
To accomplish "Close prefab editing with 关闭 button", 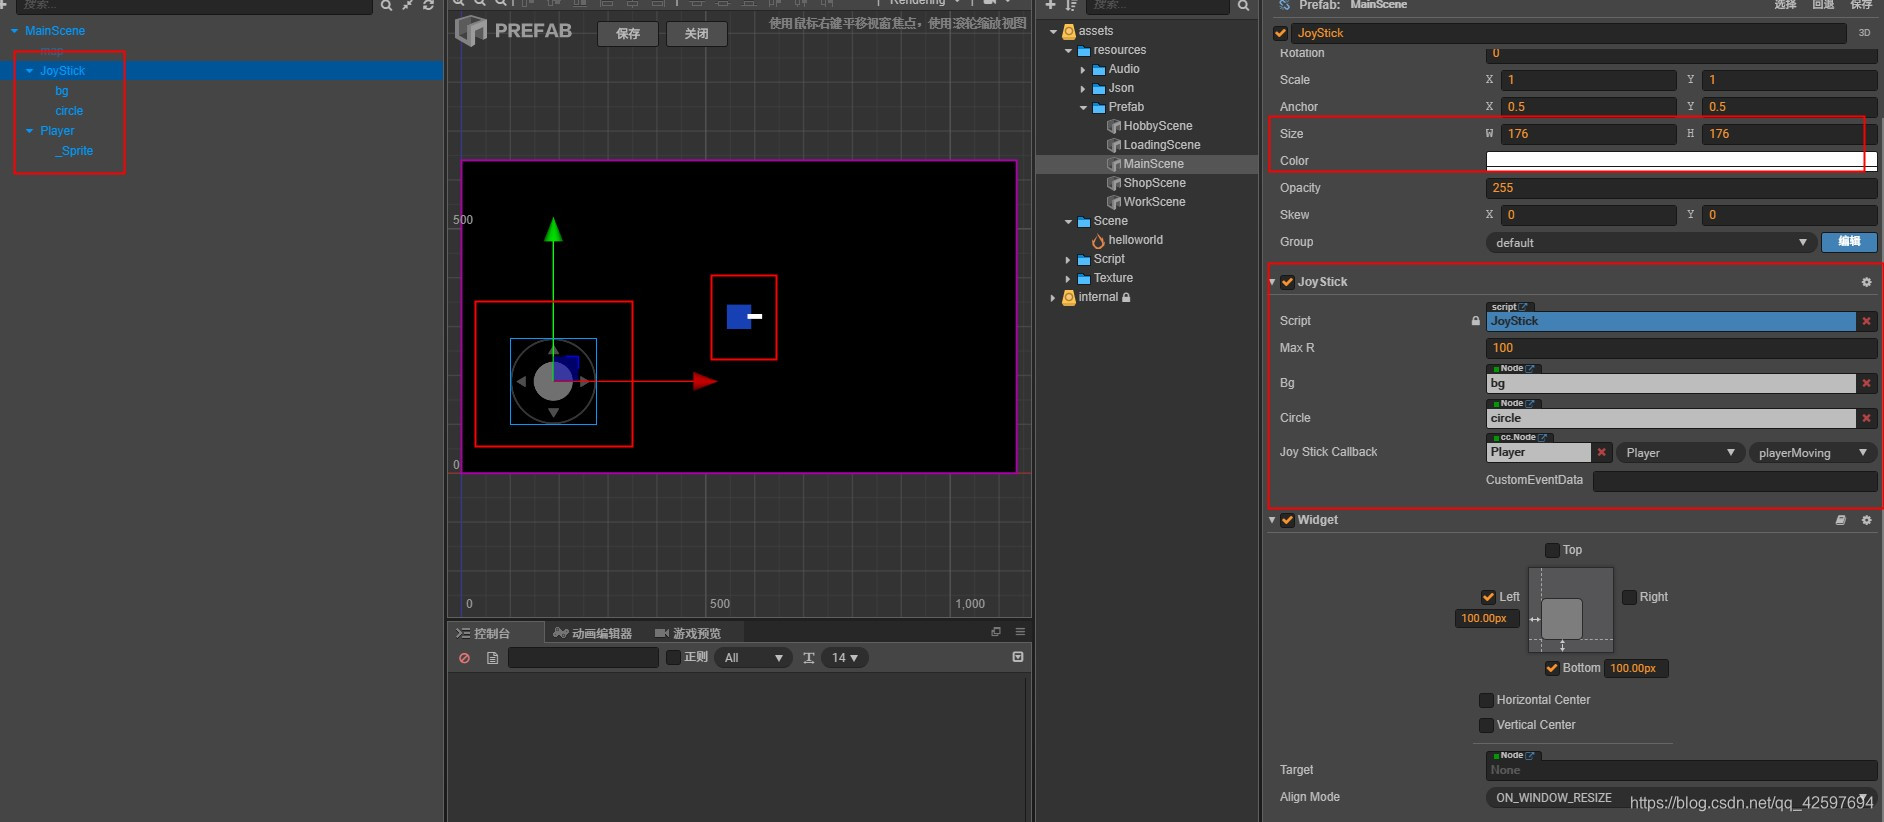I will [x=697, y=34].
